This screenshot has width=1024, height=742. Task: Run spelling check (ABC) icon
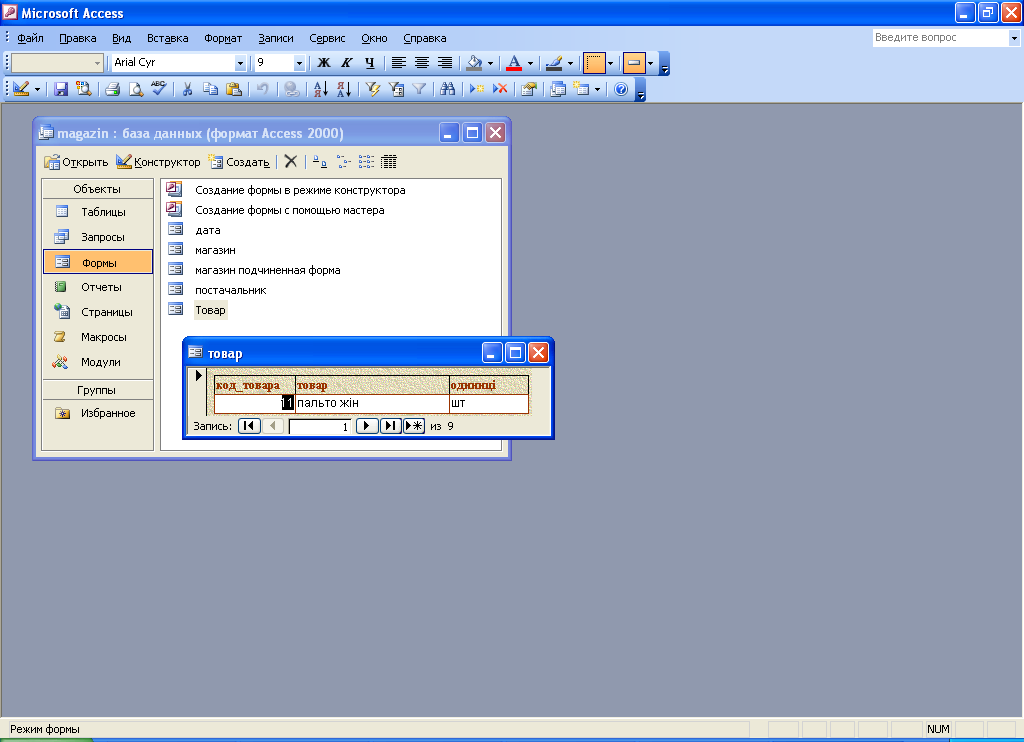(x=159, y=88)
